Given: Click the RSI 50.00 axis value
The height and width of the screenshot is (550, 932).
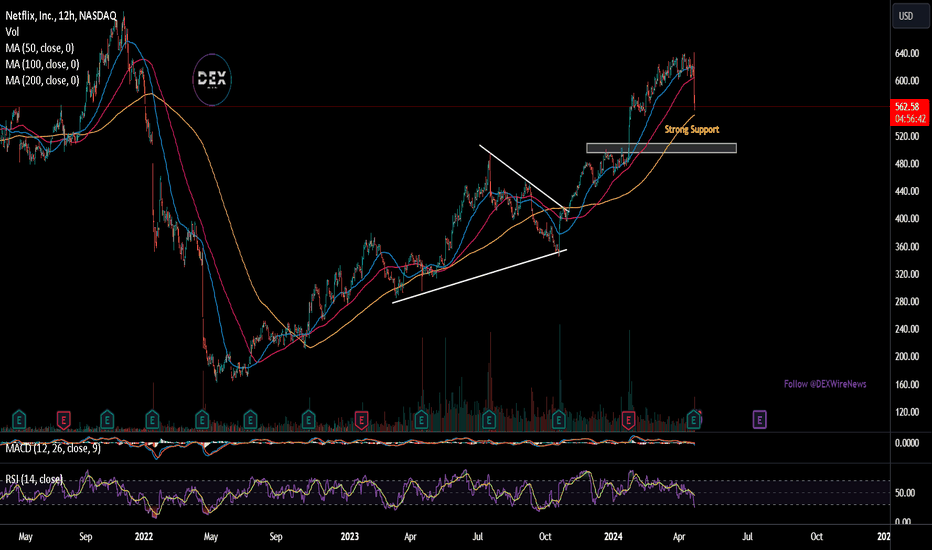Looking at the screenshot, I should pyautogui.click(x=905, y=493).
